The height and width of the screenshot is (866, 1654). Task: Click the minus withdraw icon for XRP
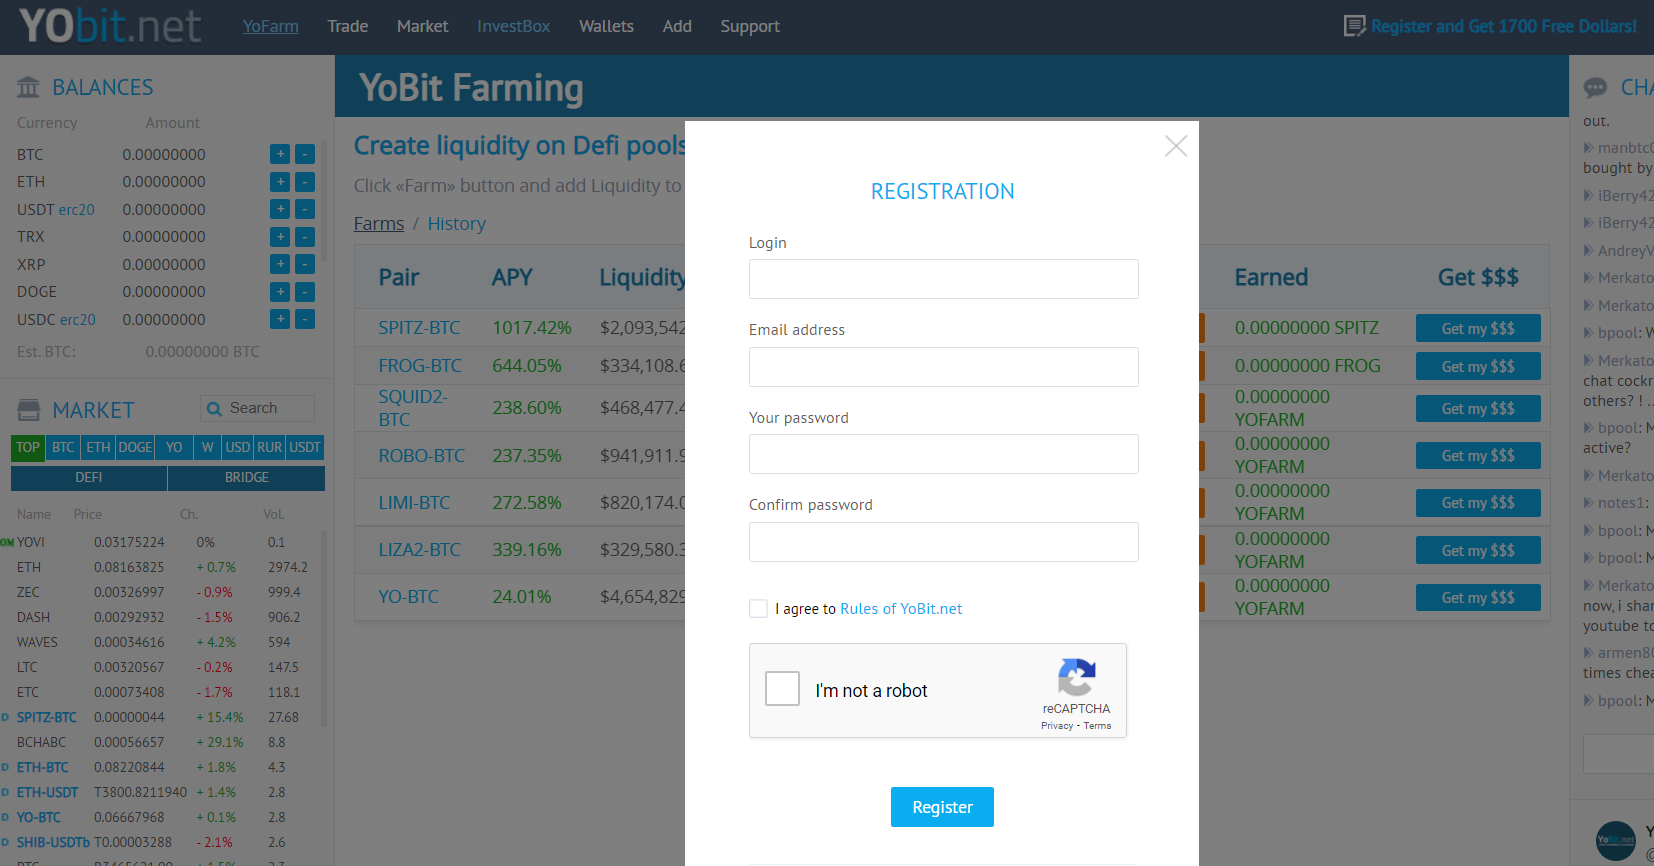[x=305, y=264]
